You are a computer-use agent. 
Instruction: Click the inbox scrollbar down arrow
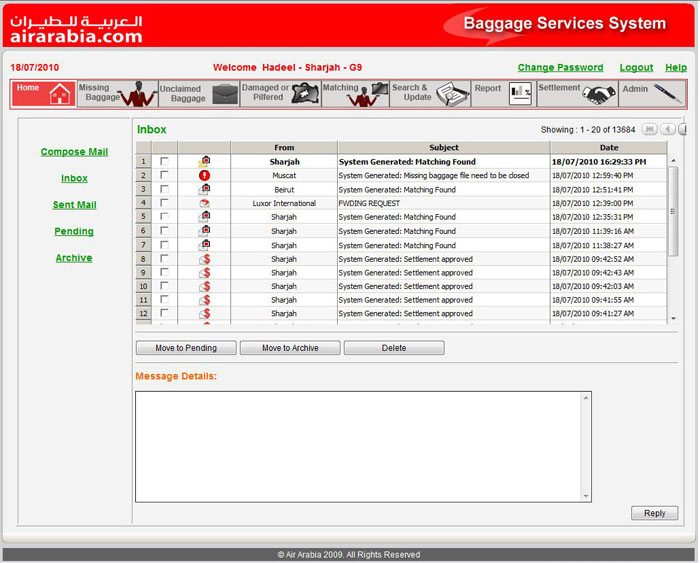click(x=673, y=318)
